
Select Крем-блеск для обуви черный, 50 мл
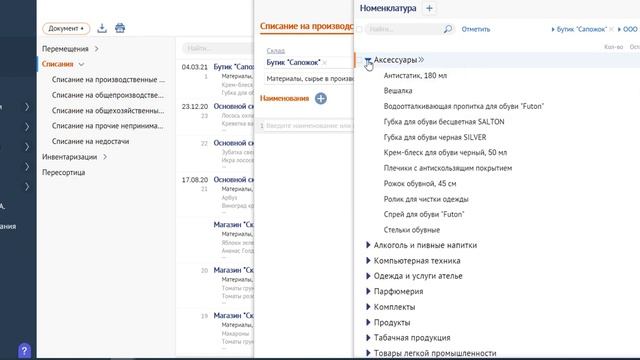pyautogui.click(x=445, y=153)
